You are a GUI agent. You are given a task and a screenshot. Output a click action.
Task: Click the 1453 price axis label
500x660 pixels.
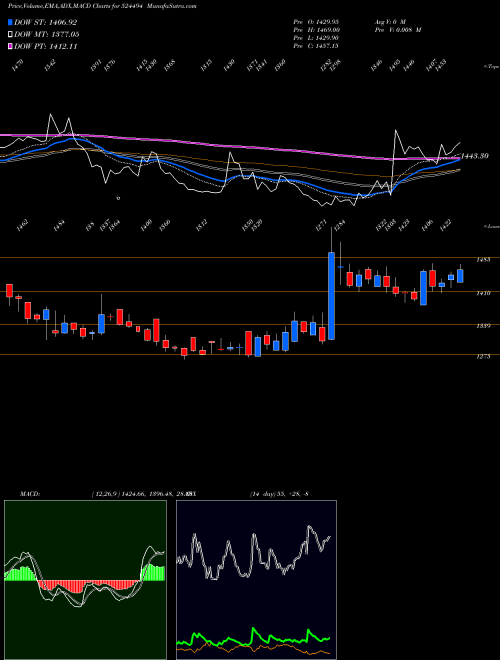click(x=483, y=260)
